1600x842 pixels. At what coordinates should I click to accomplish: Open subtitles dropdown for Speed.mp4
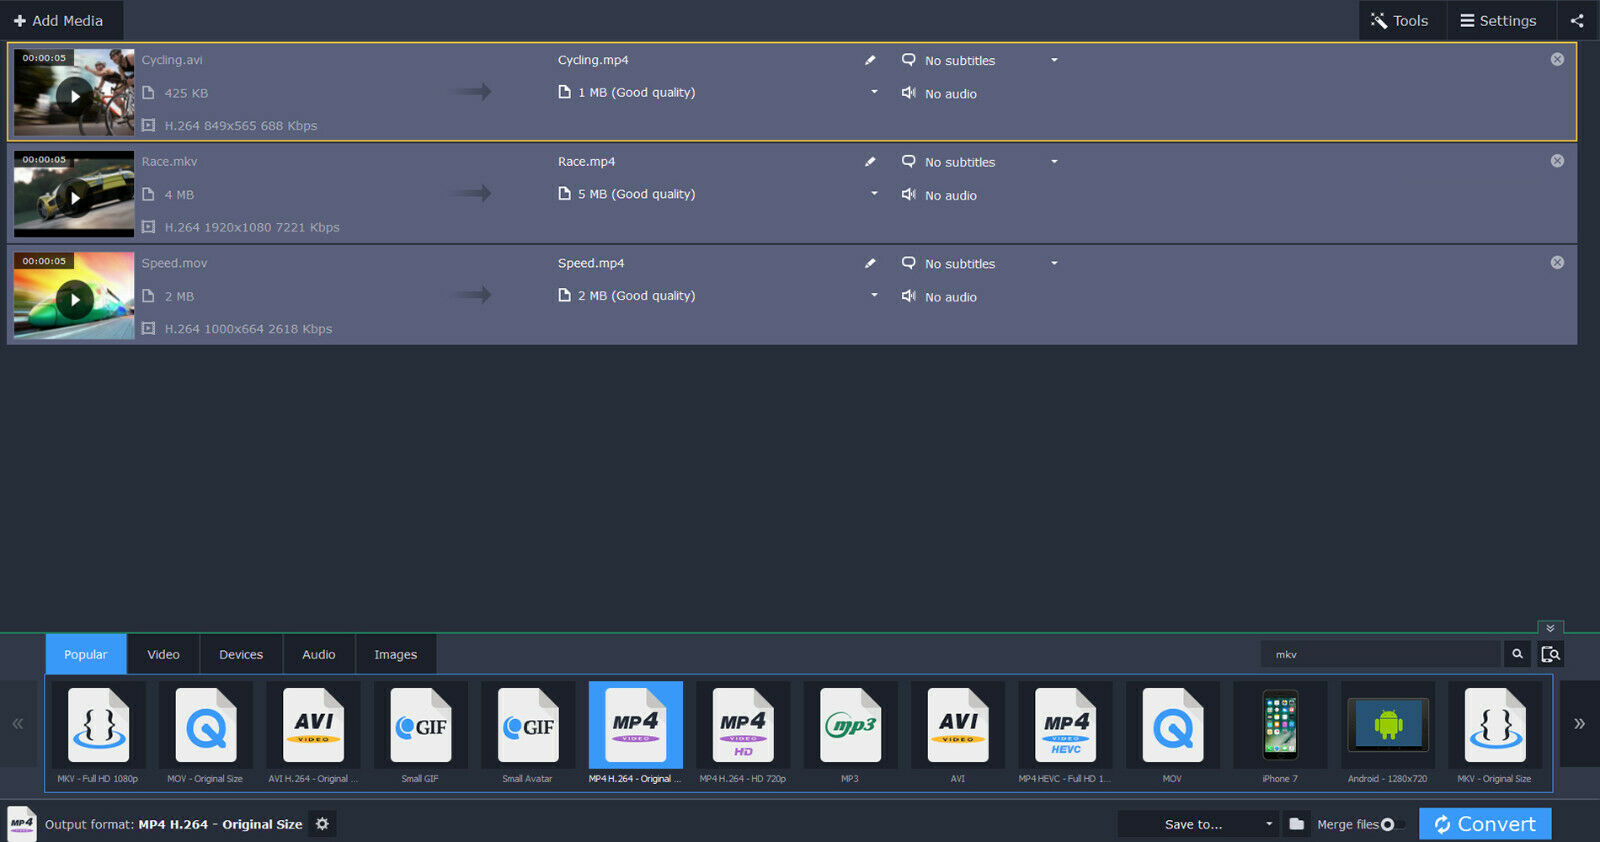pyautogui.click(x=1054, y=263)
